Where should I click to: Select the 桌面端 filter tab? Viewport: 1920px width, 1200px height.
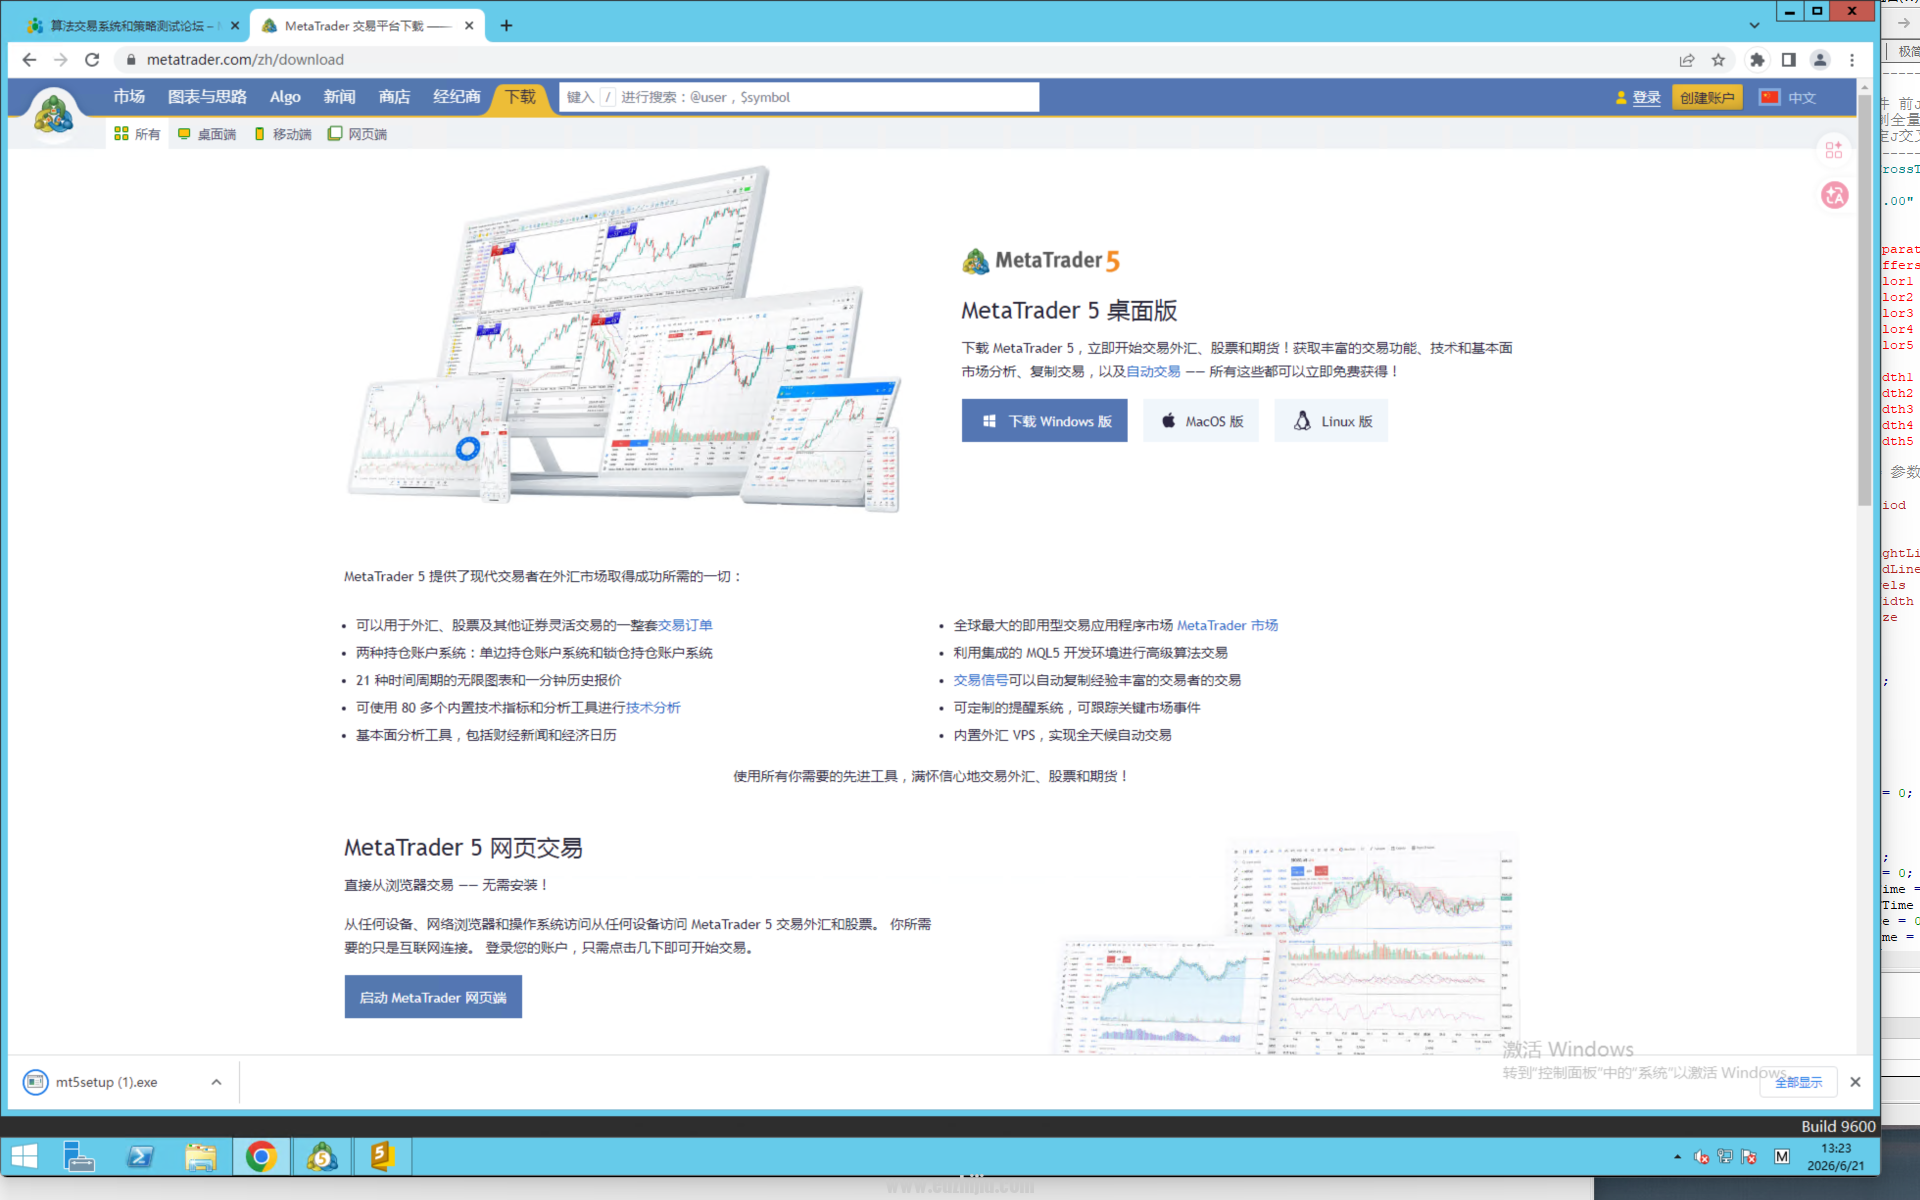click(x=207, y=134)
